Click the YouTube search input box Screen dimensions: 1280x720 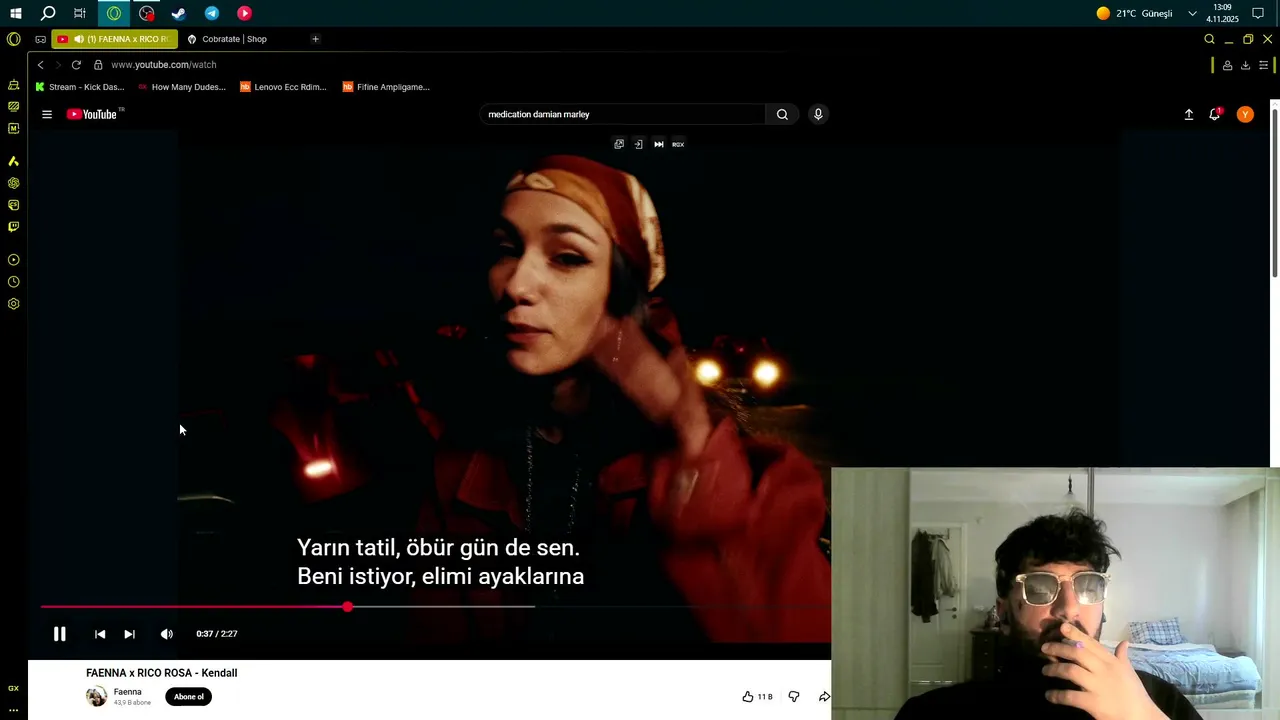[x=622, y=114]
